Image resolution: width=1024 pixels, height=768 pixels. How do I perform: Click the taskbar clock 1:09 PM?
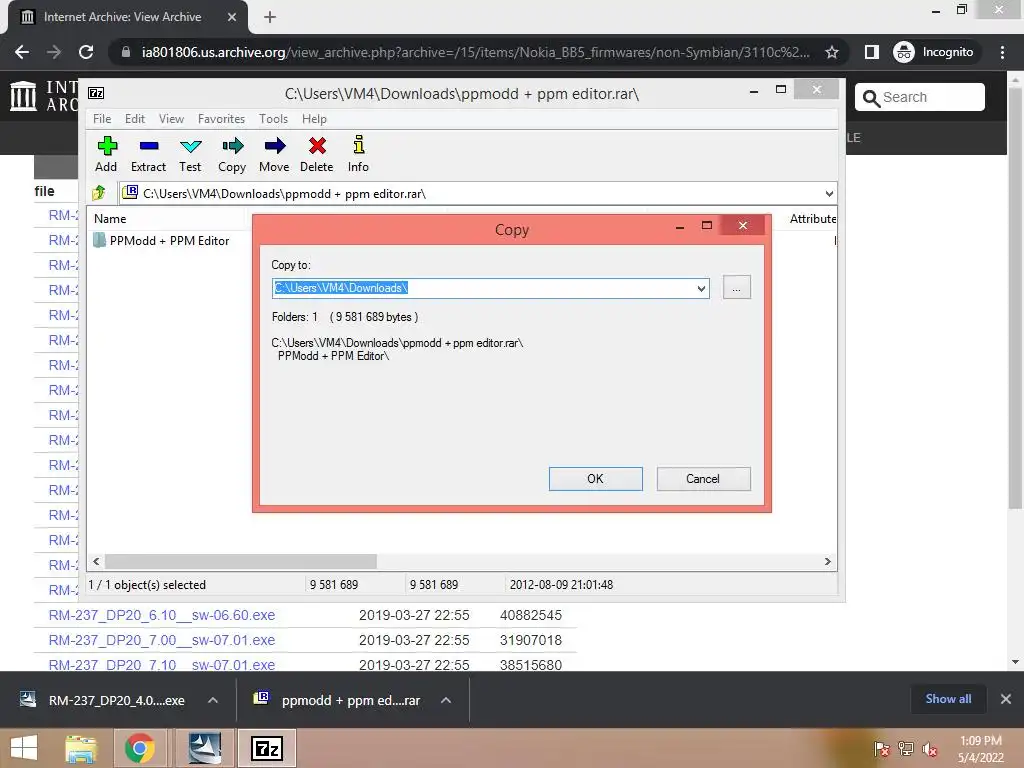(x=981, y=749)
